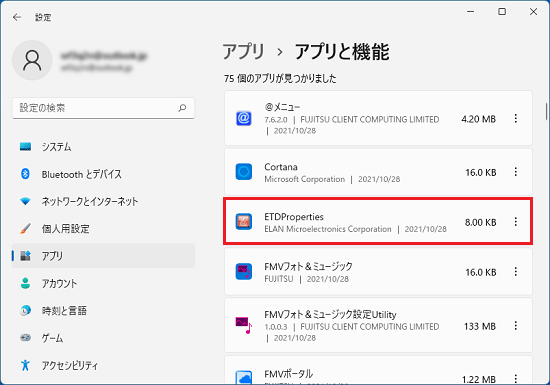
Task: Click the 個人用設定 brush icon
Action: point(25,229)
